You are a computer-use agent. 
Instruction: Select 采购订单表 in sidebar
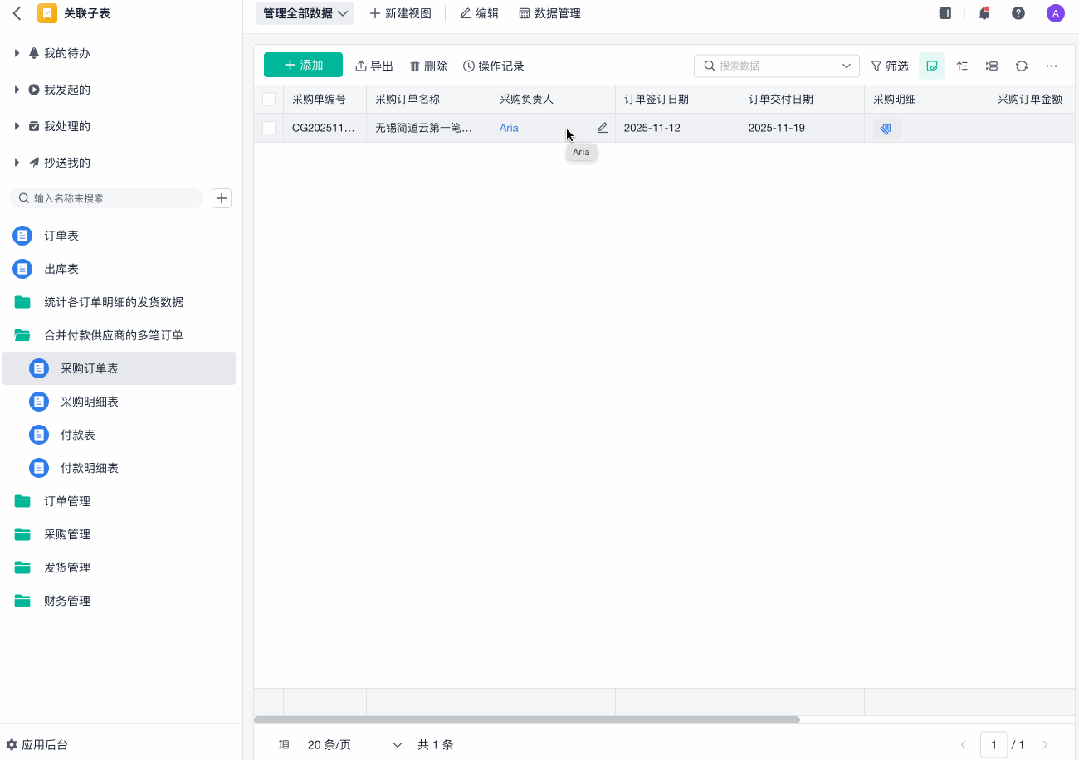tap(119, 368)
